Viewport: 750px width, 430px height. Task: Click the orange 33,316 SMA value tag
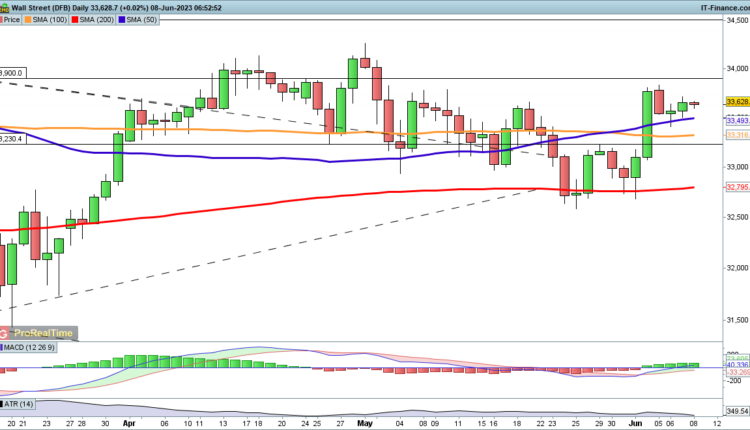pos(737,135)
